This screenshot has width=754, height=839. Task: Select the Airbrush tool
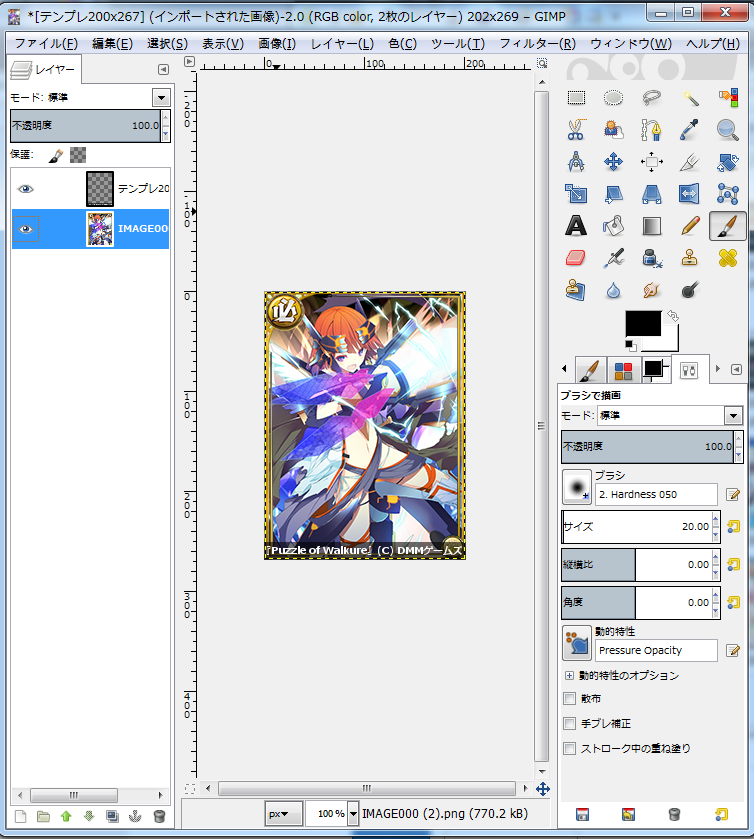[x=613, y=258]
